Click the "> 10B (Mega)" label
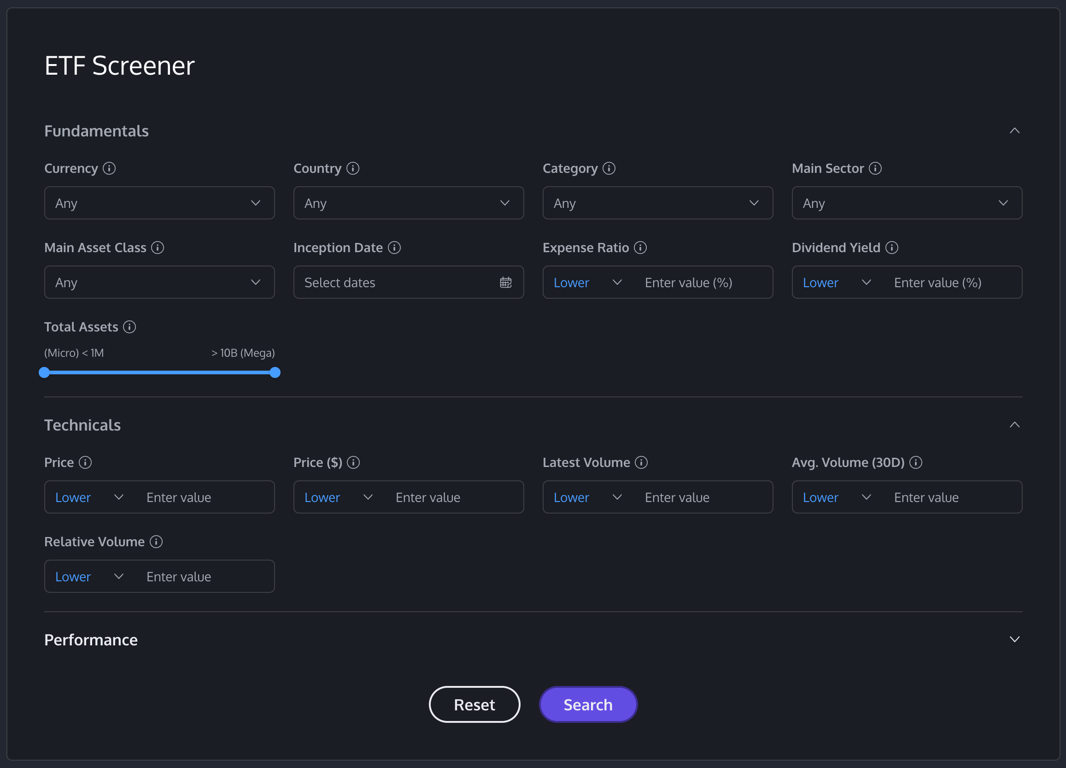The image size is (1066, 768). (x=243, y=353)
